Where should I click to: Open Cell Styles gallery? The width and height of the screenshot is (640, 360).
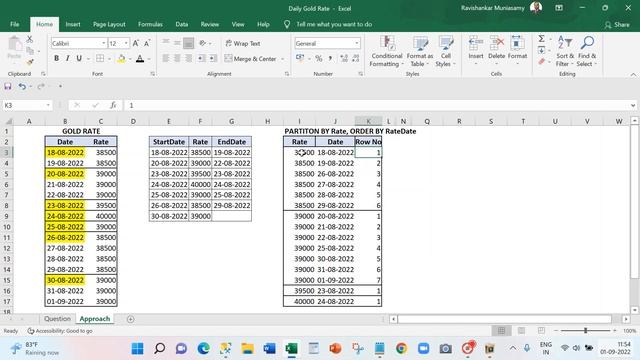pyautogui.click(x=445, y=51)
